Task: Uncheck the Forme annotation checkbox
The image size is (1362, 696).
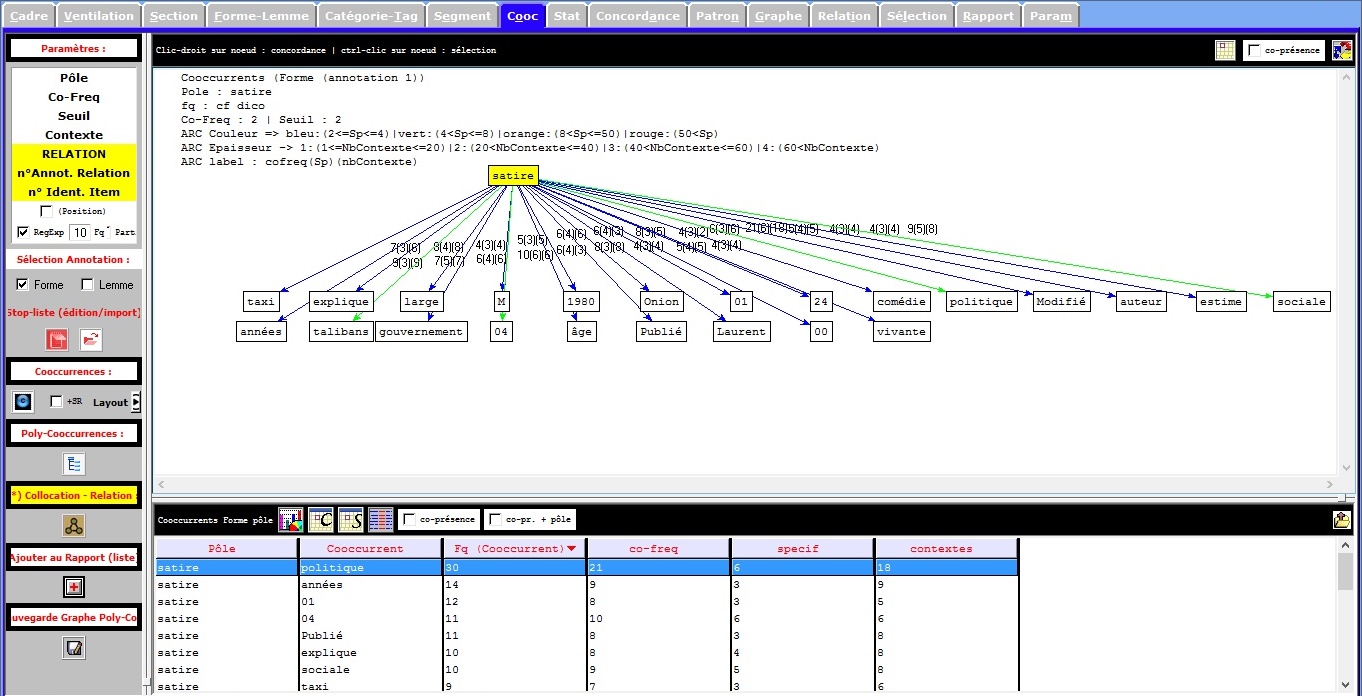Action: click(x=23, y=284)
